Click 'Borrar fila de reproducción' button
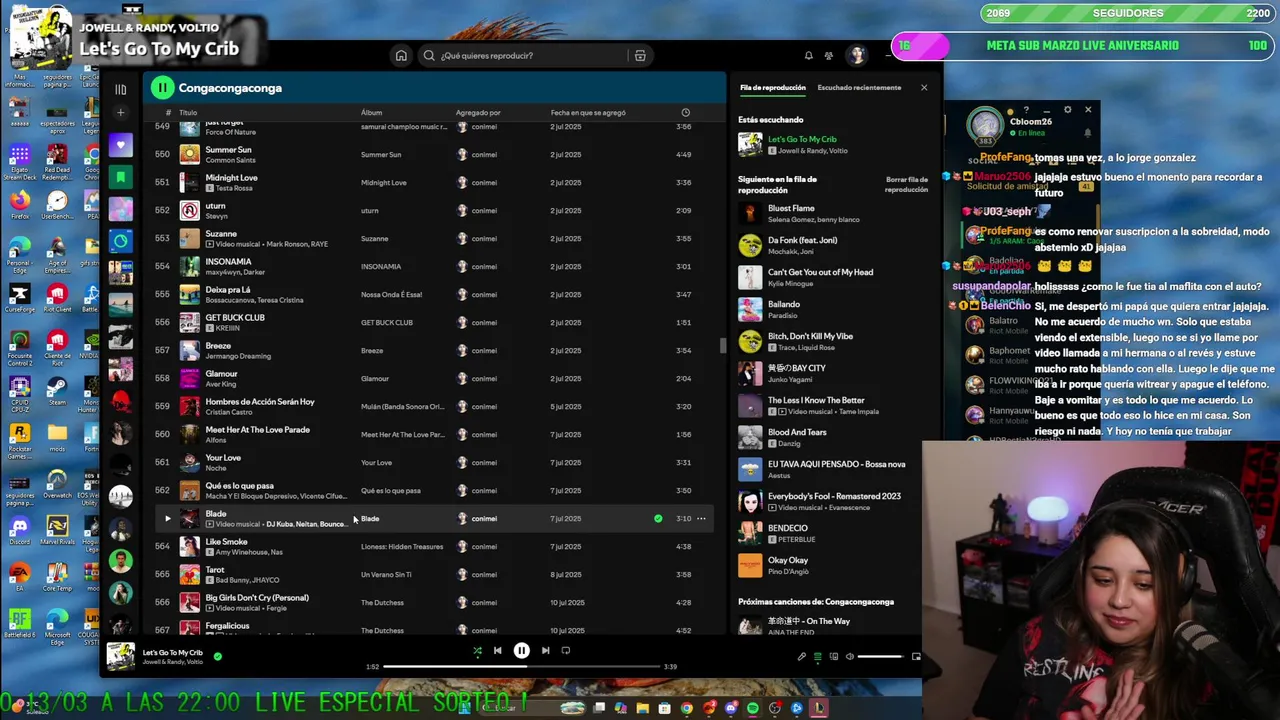Screen dimensions: 1280x720 906,184
